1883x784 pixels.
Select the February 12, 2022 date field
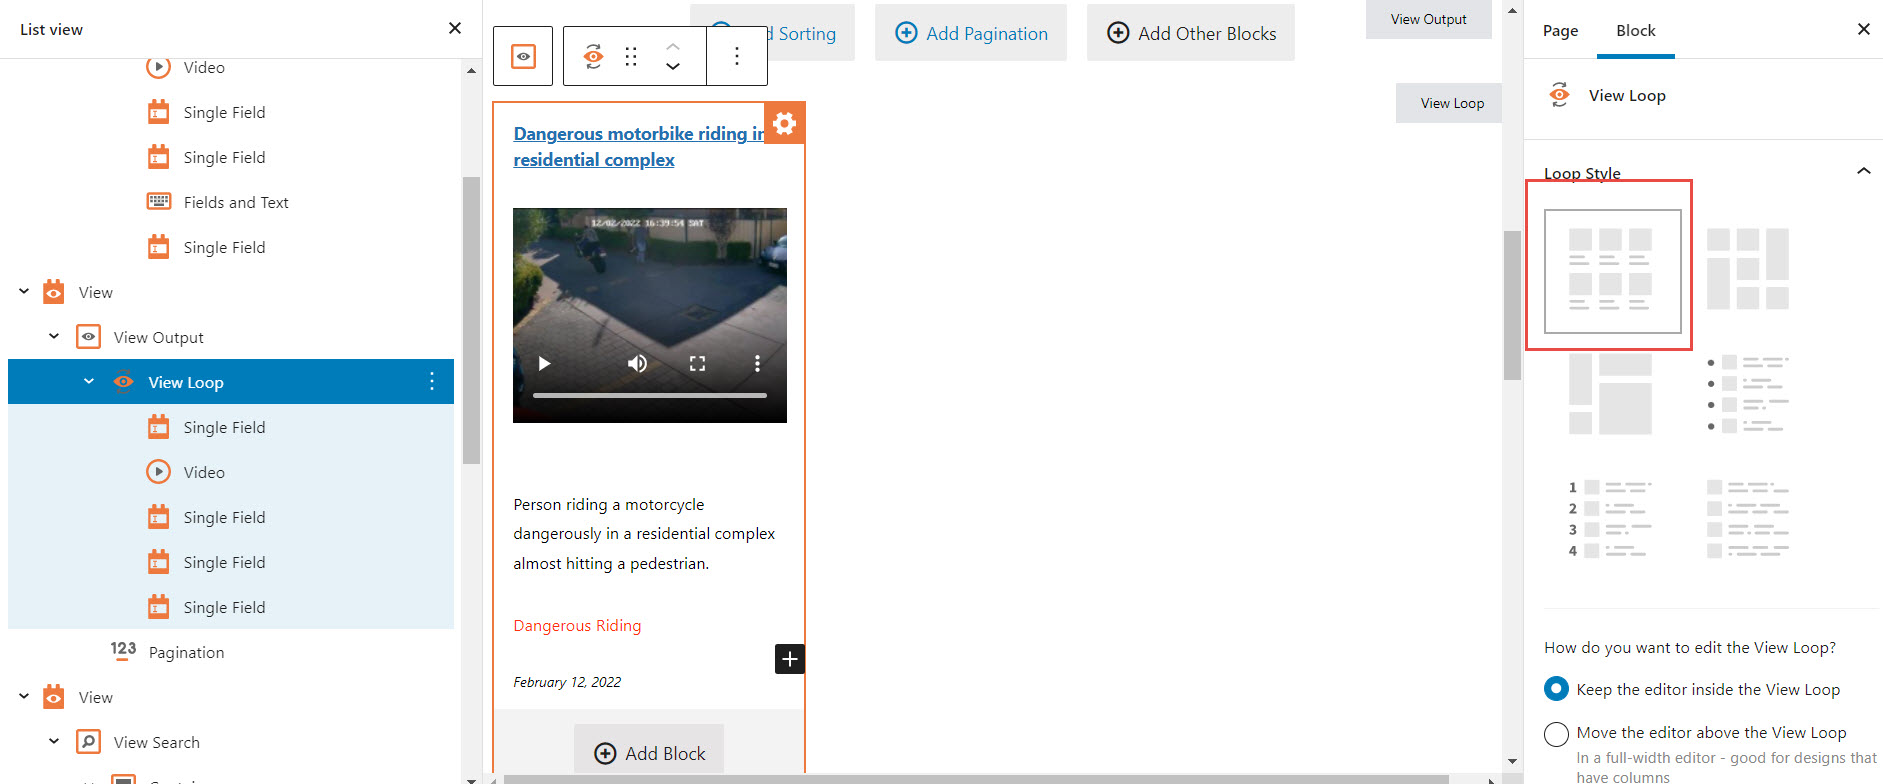pos(567,682)
